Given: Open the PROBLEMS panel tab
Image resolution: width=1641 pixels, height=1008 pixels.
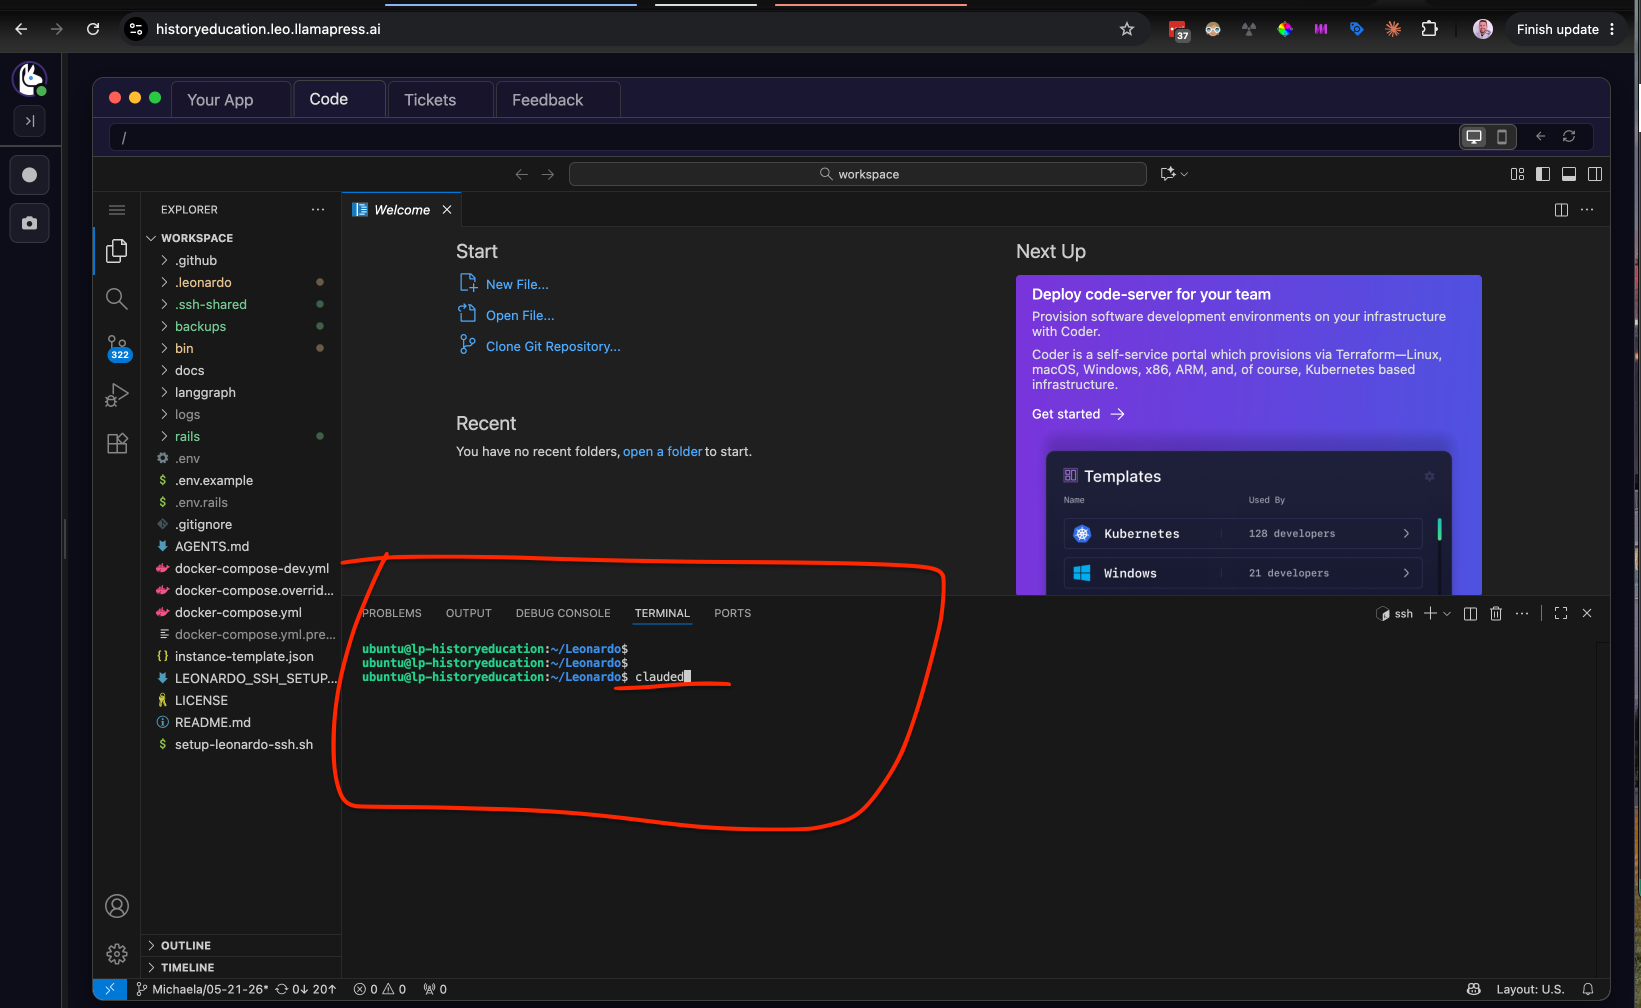Looking at the screenshot, I should click(392, 613).
